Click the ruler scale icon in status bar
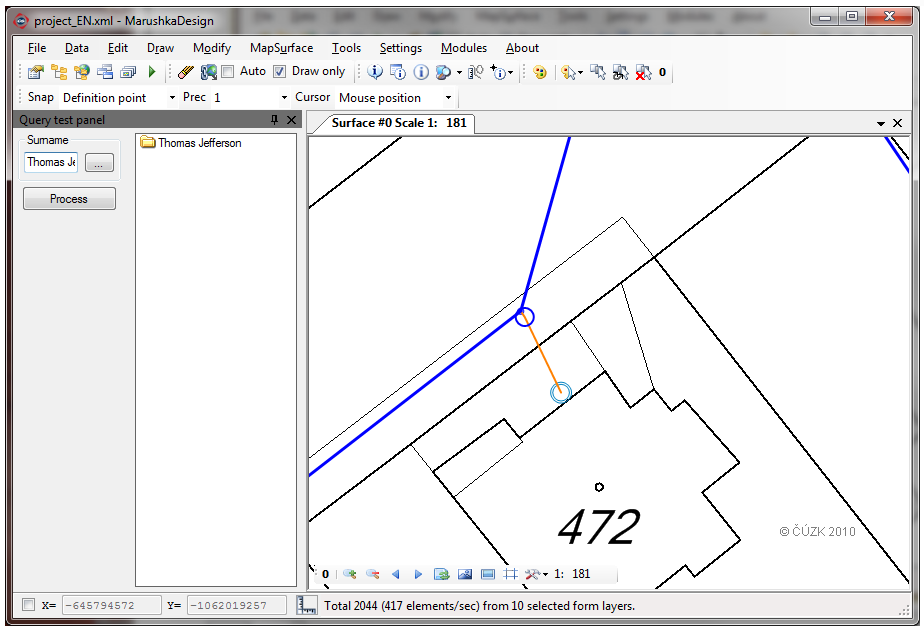Viewport: 924px width, 629px height. (306, 605)
